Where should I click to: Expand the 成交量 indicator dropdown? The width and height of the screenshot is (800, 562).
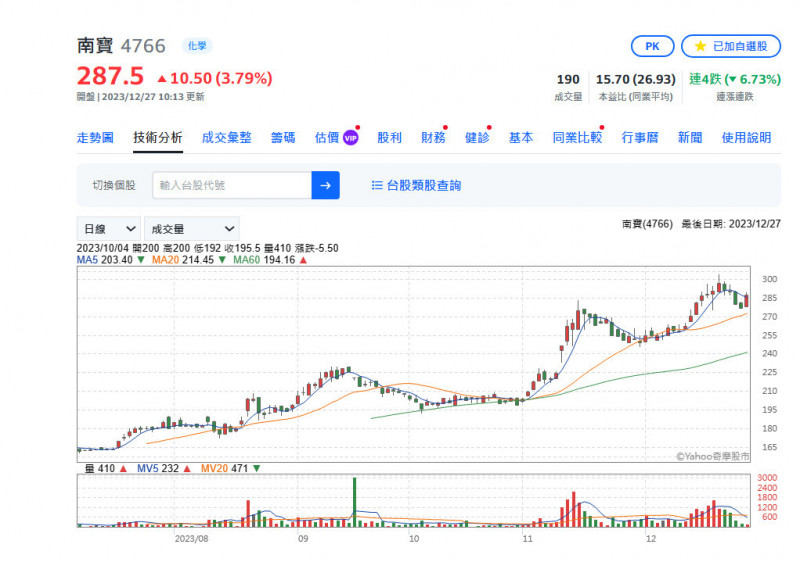[192, 229]
